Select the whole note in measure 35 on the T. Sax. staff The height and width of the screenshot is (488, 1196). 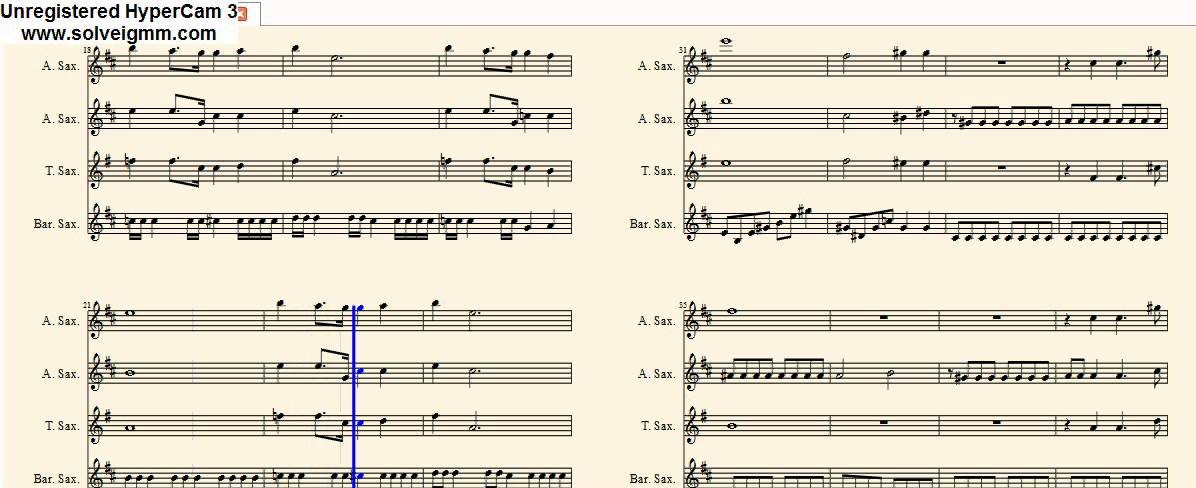(732, 426)
